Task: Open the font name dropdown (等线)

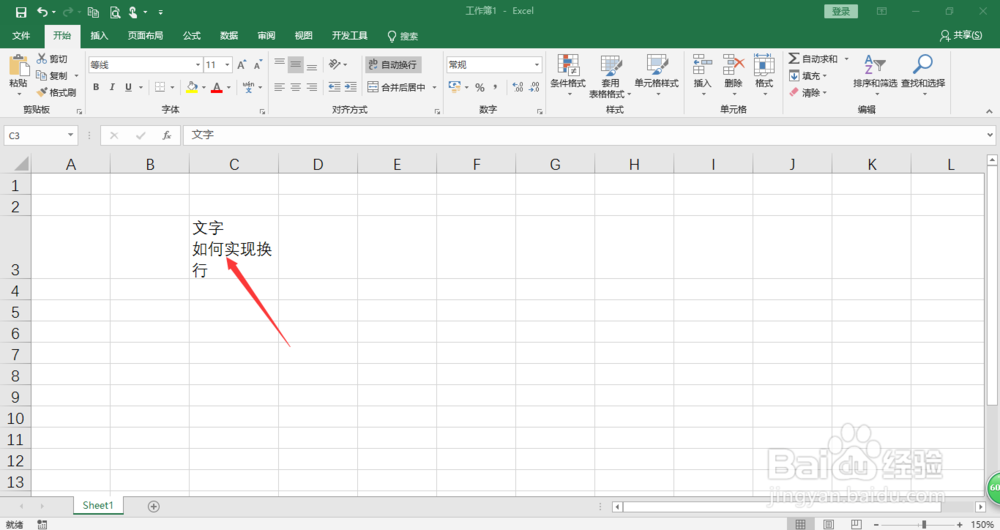Action: coord(198,64)
